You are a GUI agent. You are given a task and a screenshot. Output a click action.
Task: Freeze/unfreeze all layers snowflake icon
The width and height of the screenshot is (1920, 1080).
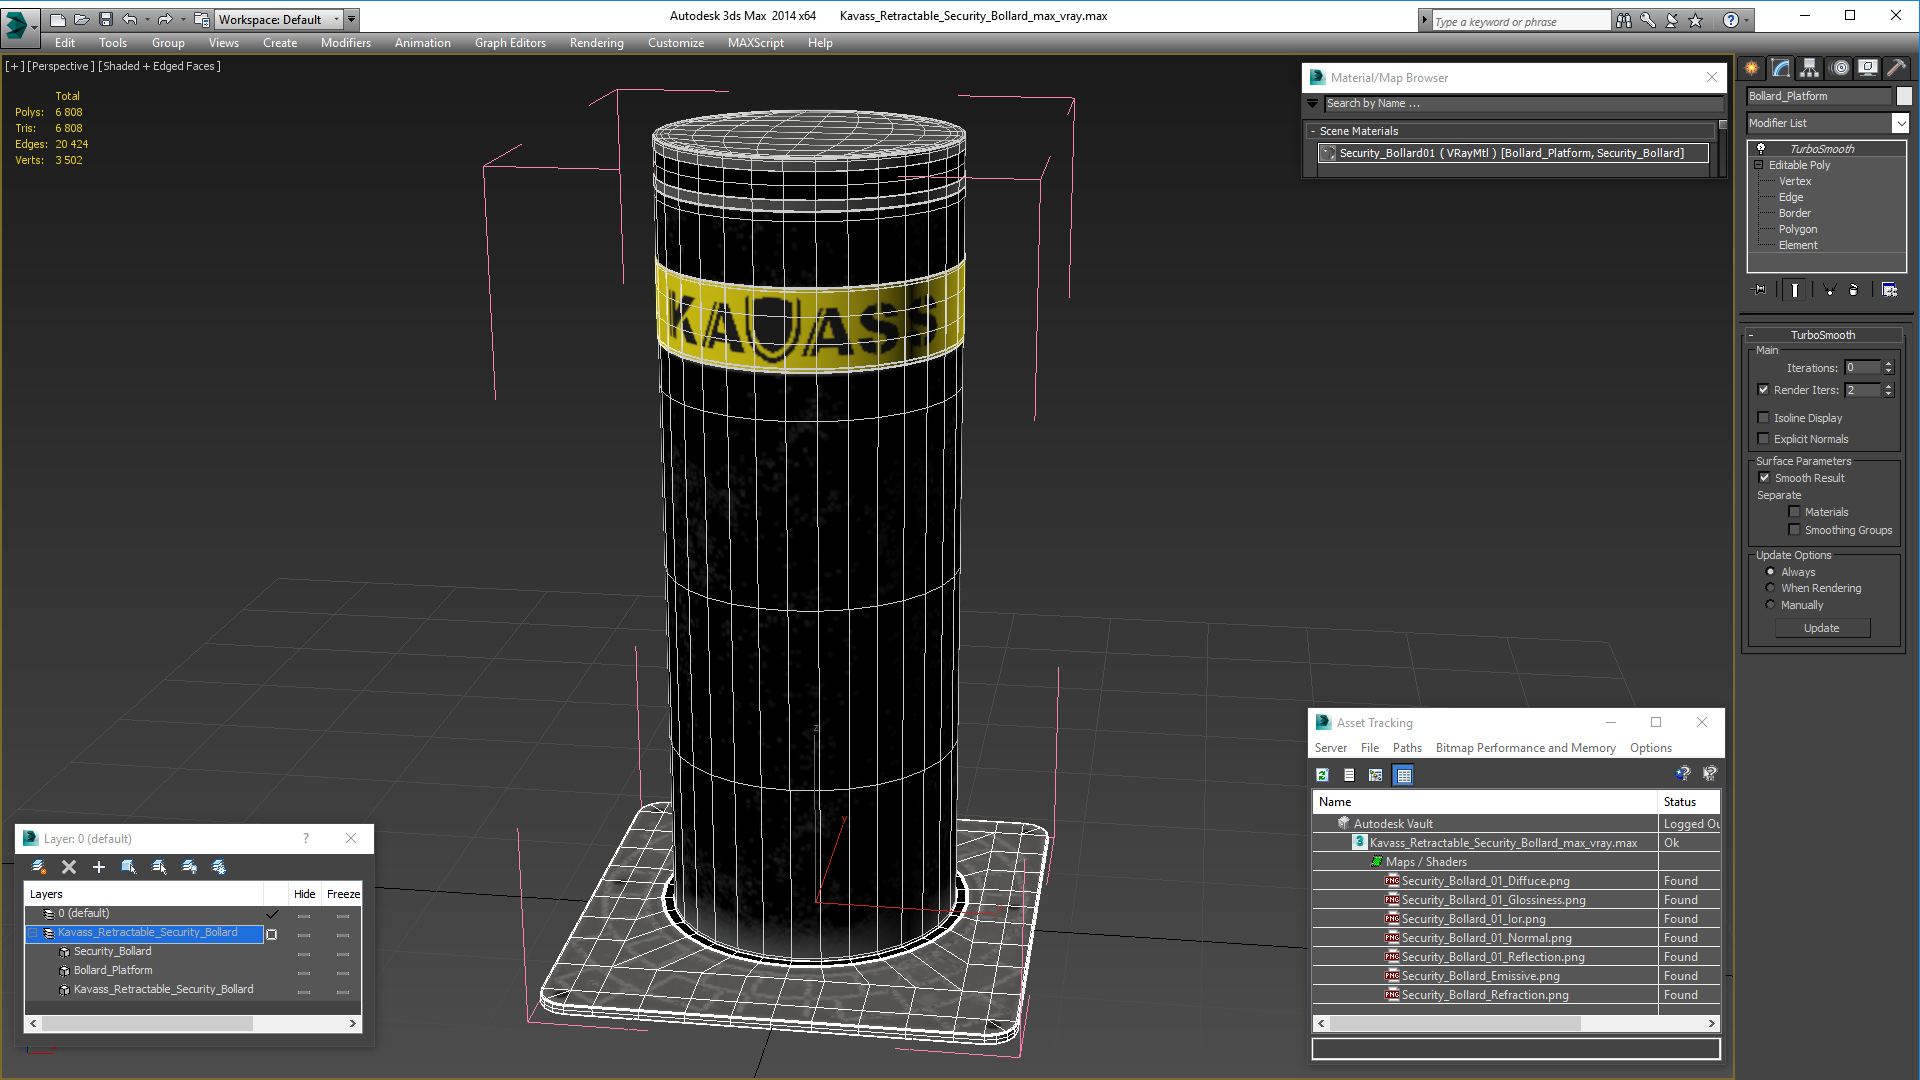[219, 867]
